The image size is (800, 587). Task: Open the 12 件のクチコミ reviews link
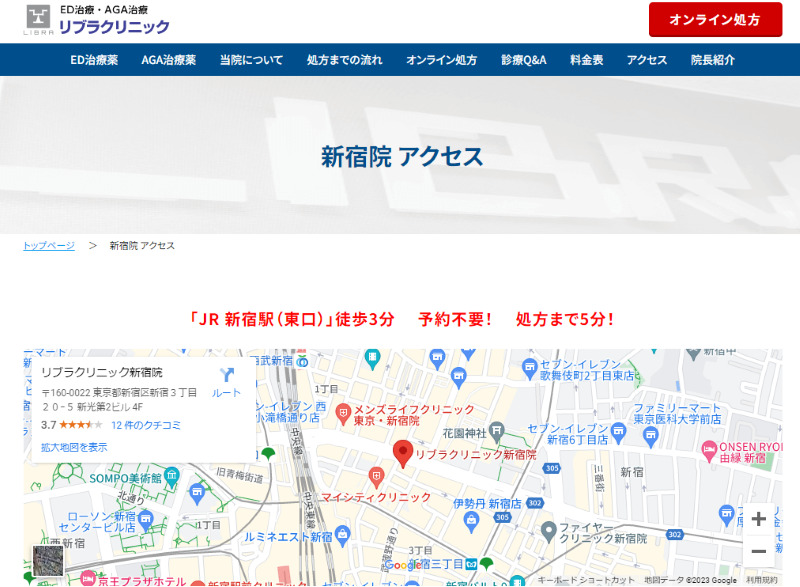146,425
